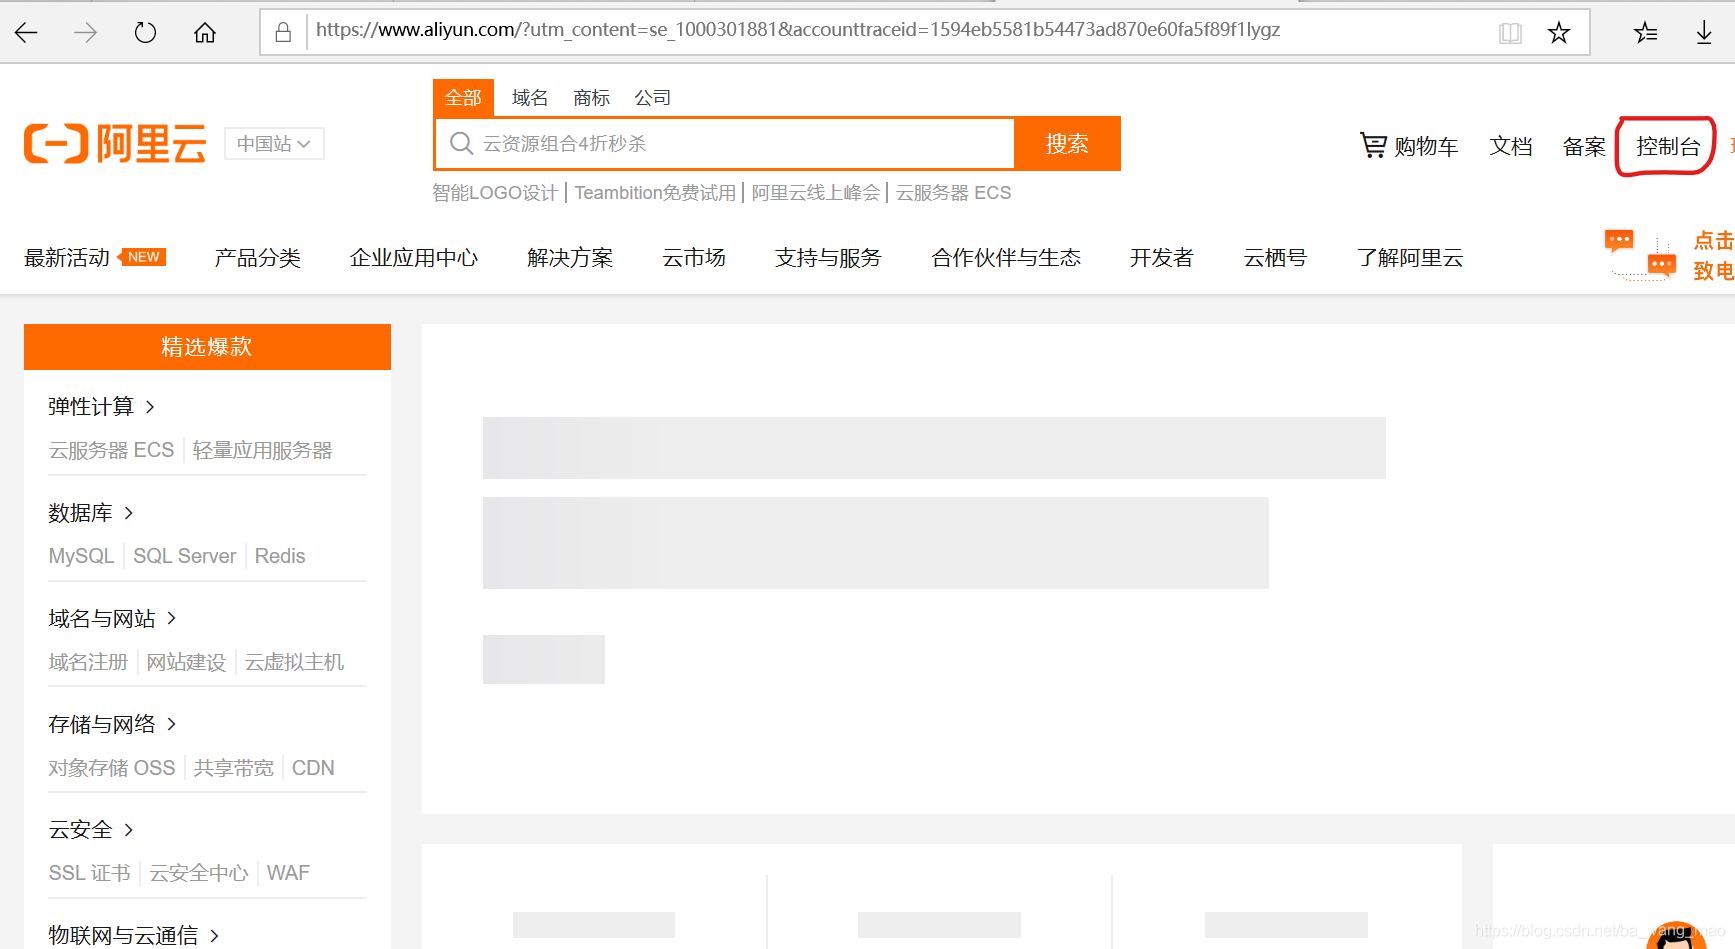Open the MySQL sidebar link
Viewport: 1735px width, 949px height.
coord(81,556)
